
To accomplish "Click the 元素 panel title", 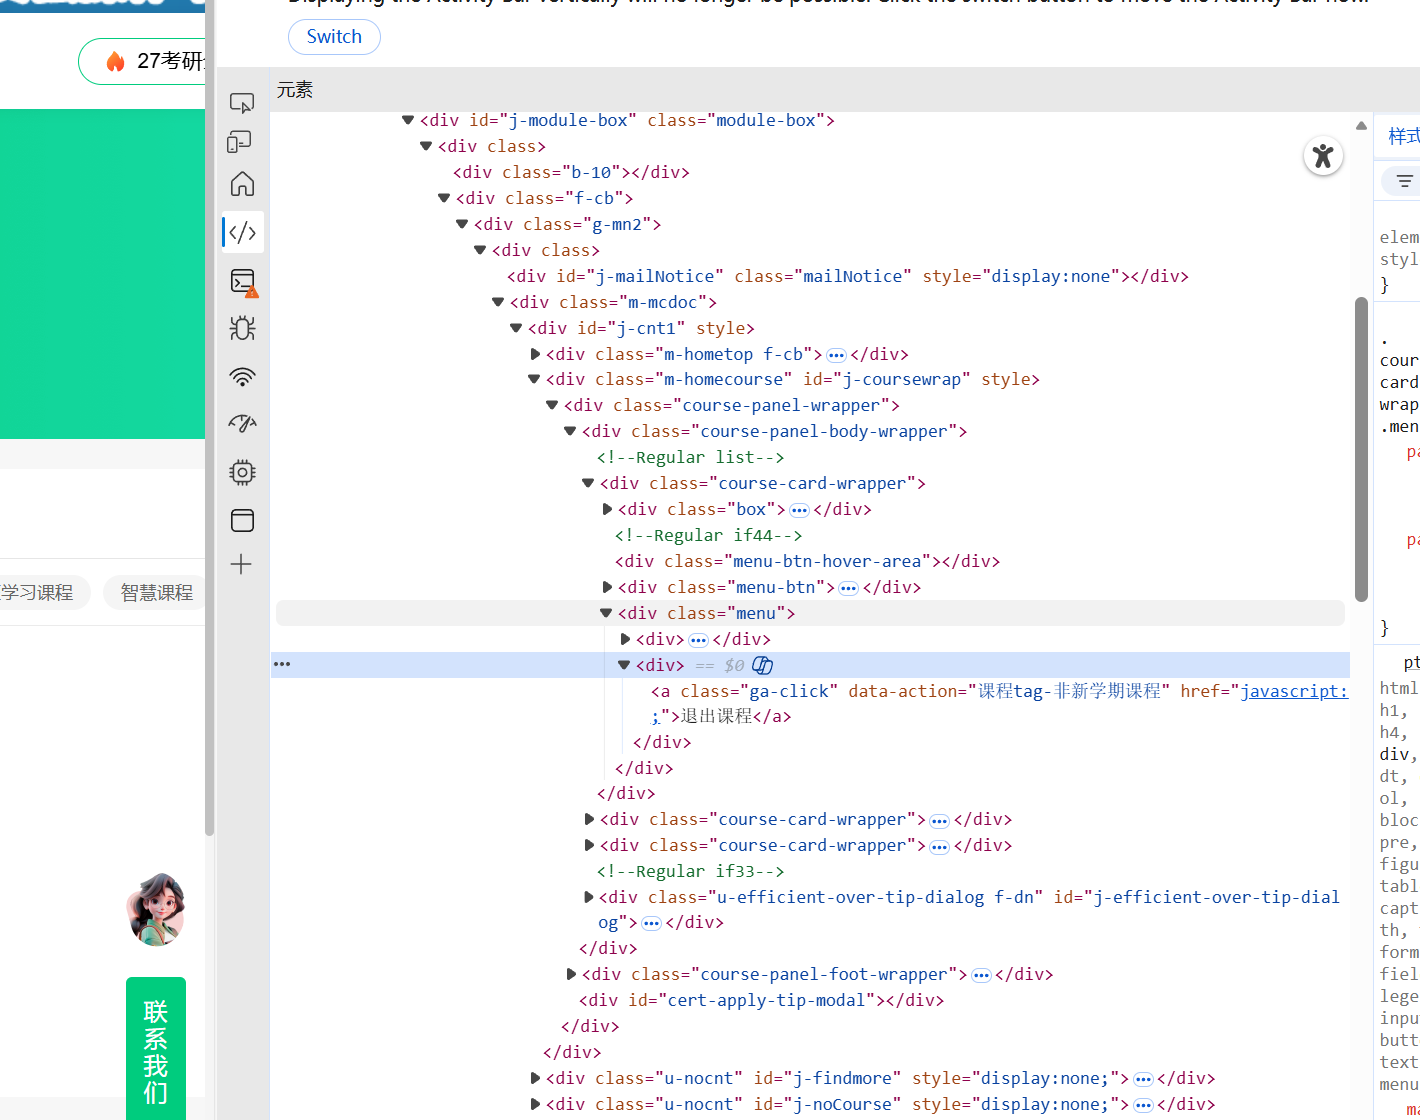I will point(295,90).
